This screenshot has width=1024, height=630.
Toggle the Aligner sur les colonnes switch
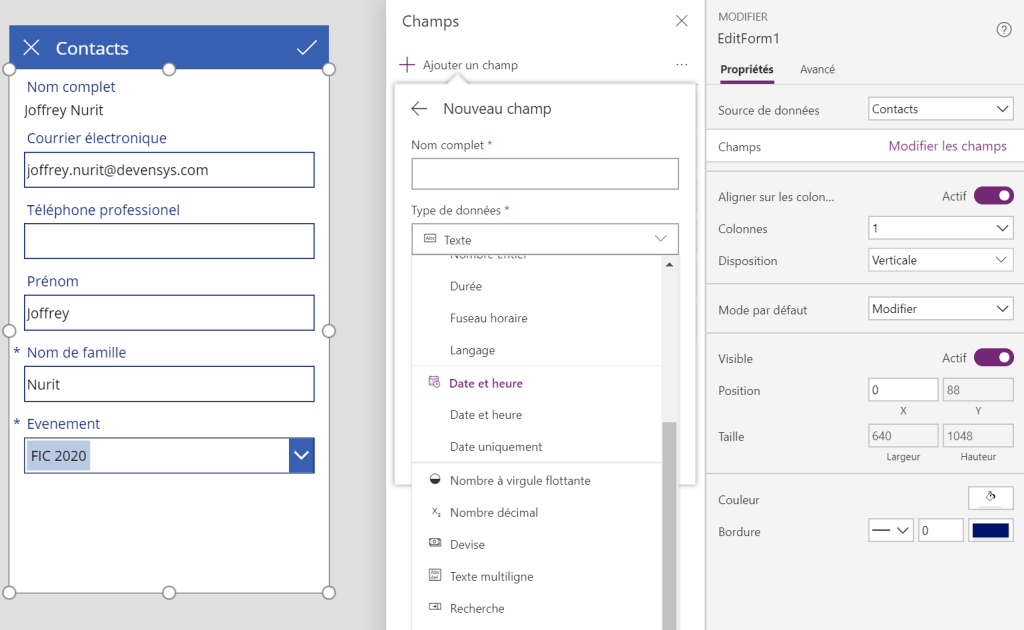(993, 196)
